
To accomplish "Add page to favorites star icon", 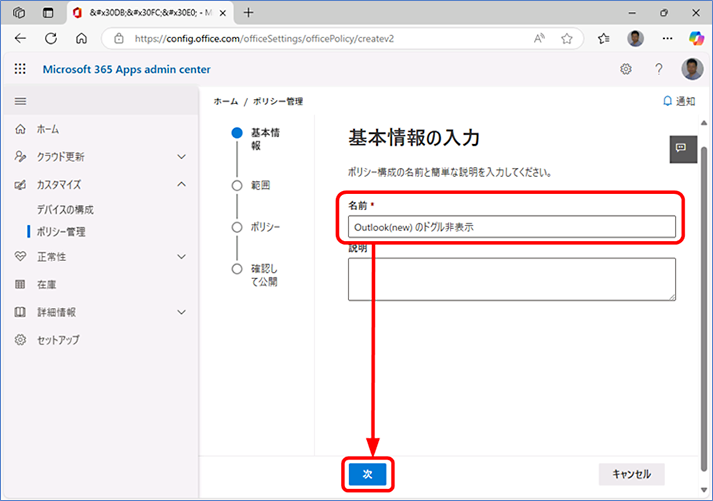I will point(567,39).
